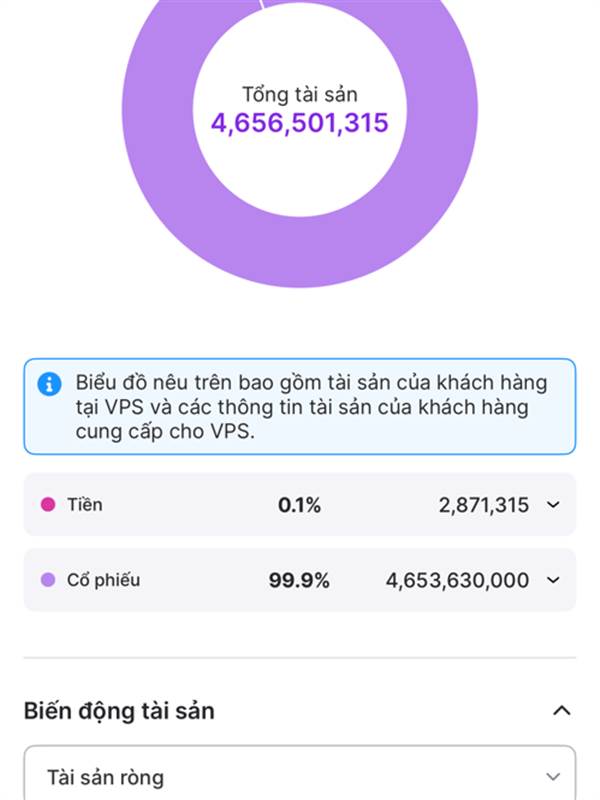Collapse the Biến động tài sản section
The image size is (600, 800).
point(561,711)
